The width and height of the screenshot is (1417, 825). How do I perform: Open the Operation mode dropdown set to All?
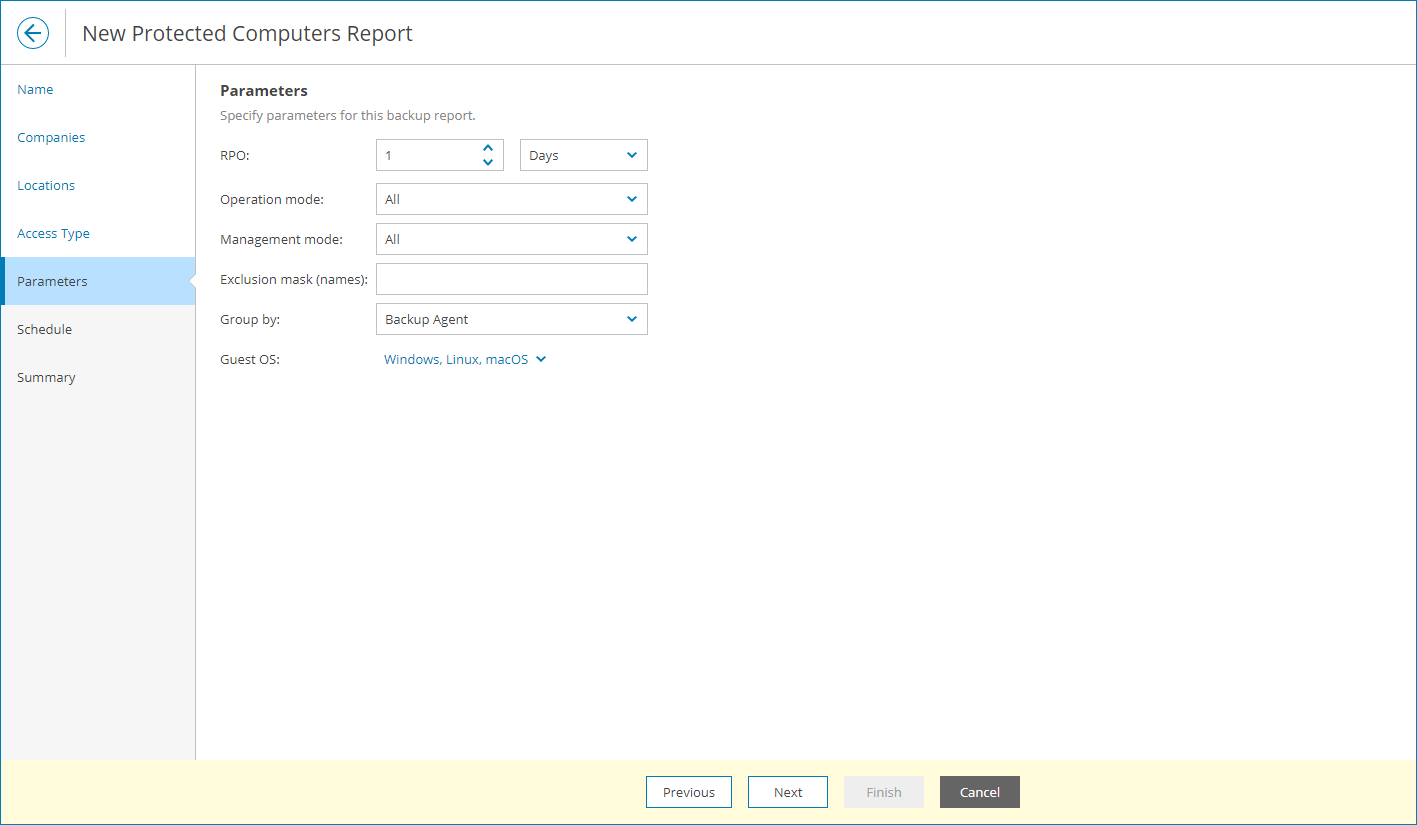point(511,199)
